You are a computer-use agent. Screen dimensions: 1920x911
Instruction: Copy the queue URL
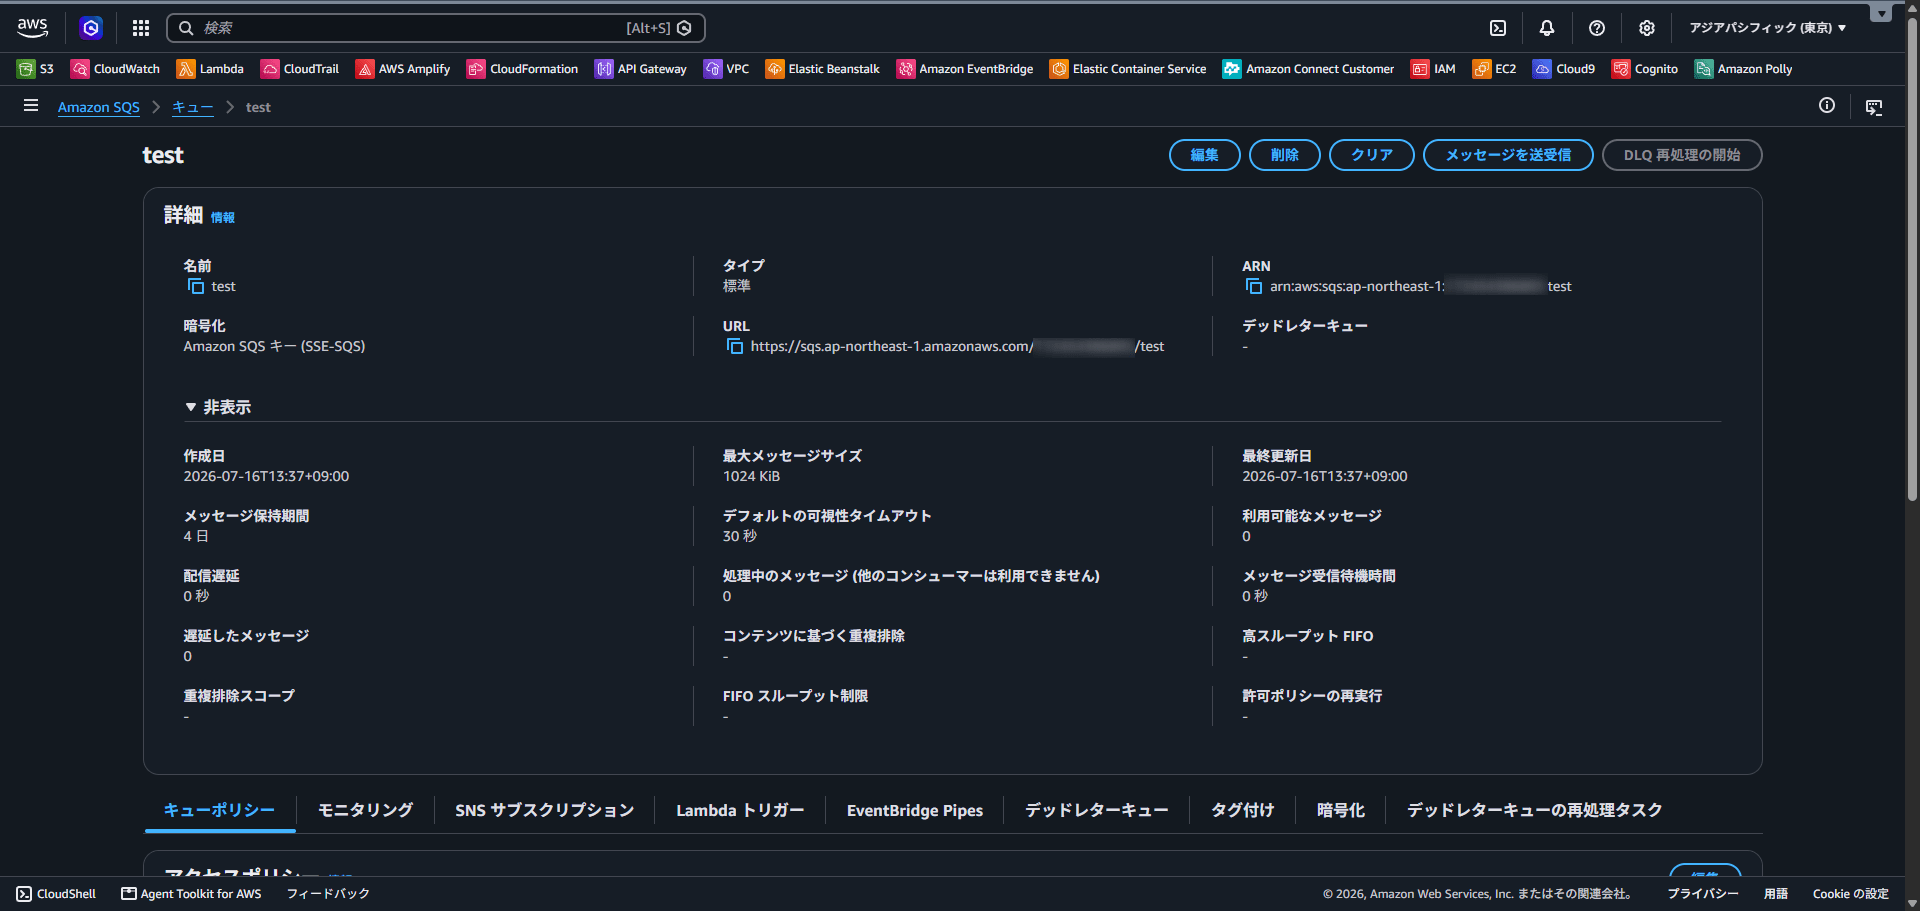tap(735, 347)
